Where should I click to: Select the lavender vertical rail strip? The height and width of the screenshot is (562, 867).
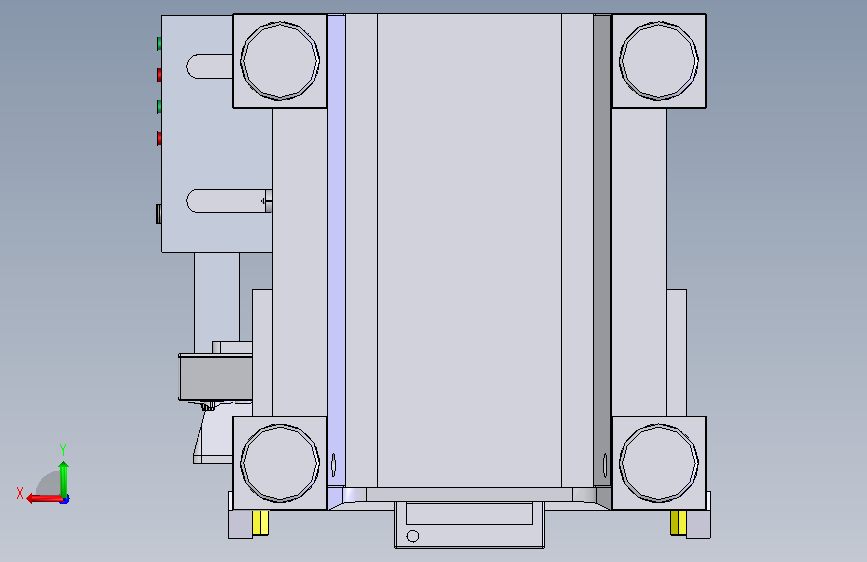(336, 251)
